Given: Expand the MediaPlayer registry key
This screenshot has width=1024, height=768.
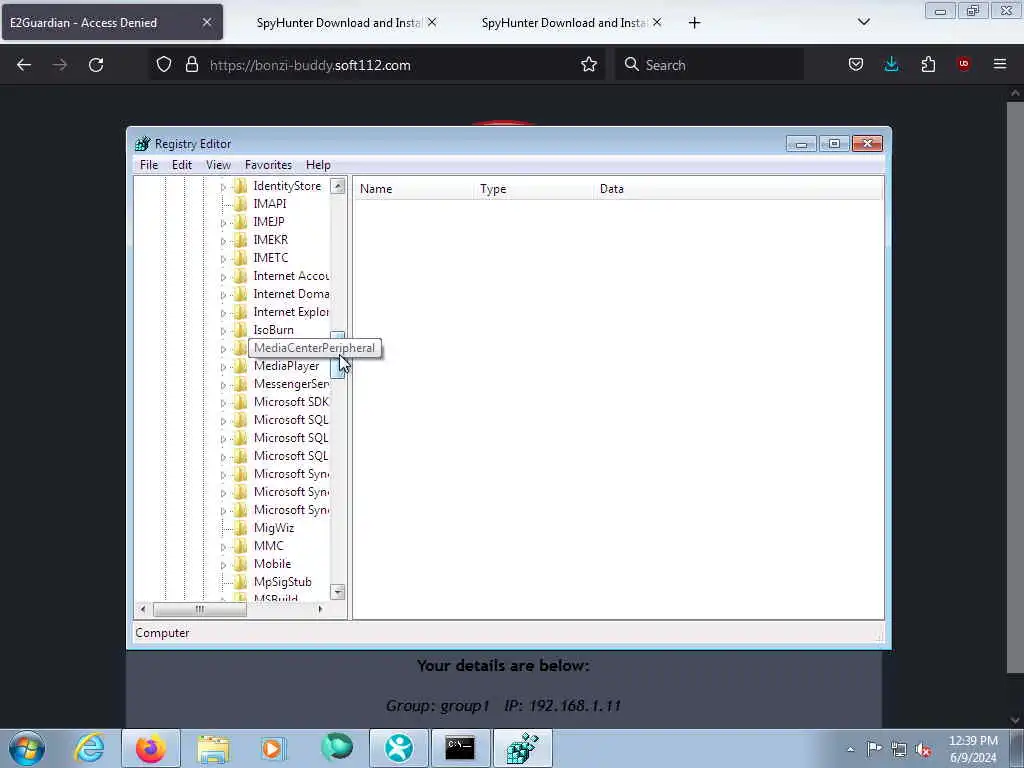Looking at the screenshot, I should coord(223,367).
